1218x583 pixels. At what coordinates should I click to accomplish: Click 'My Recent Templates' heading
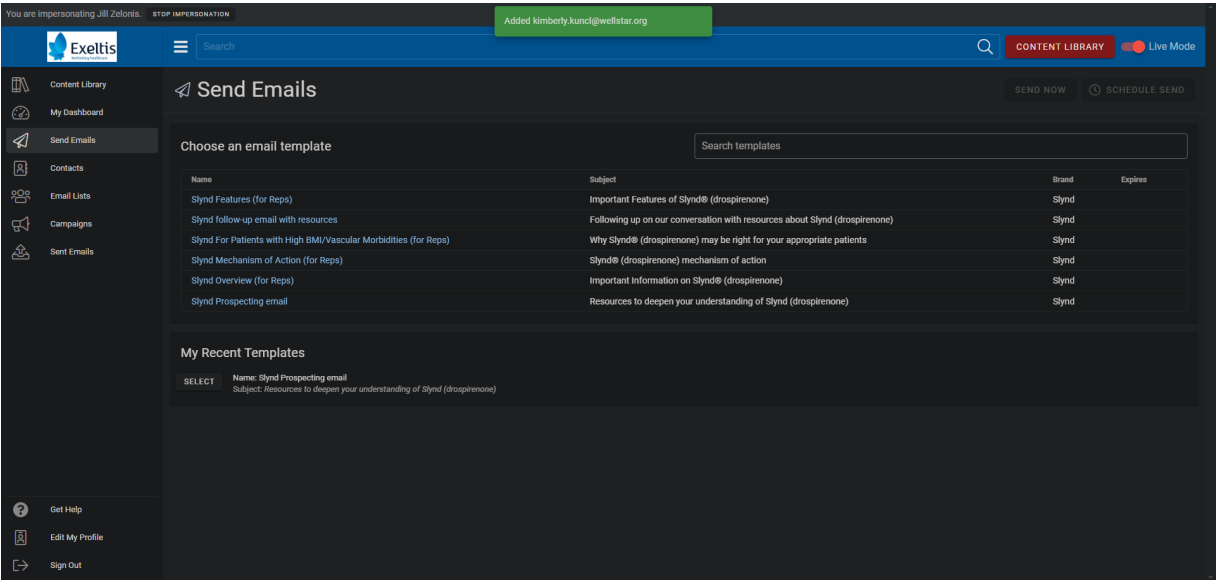coord(242,353)
